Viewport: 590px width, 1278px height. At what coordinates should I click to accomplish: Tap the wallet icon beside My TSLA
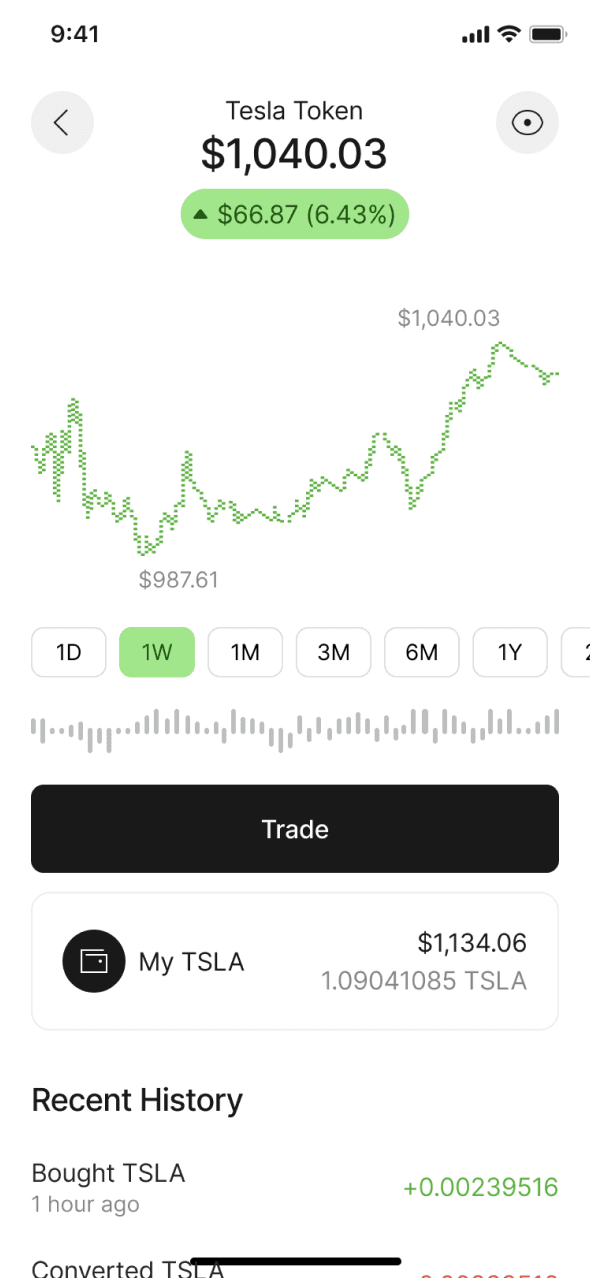94,961
